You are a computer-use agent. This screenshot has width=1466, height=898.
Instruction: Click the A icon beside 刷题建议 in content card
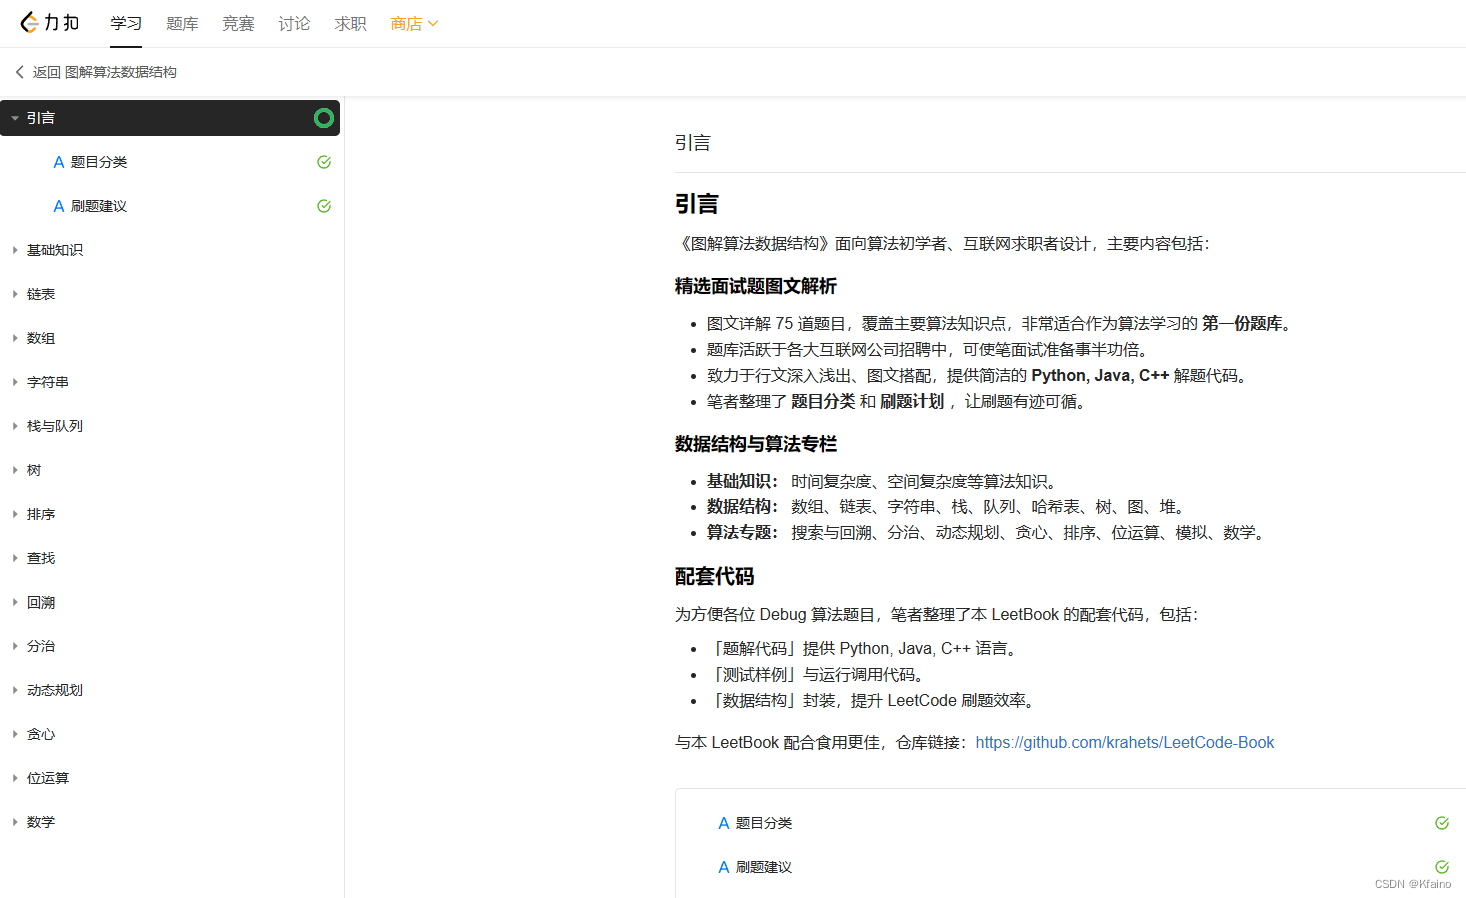coord(724,867)
